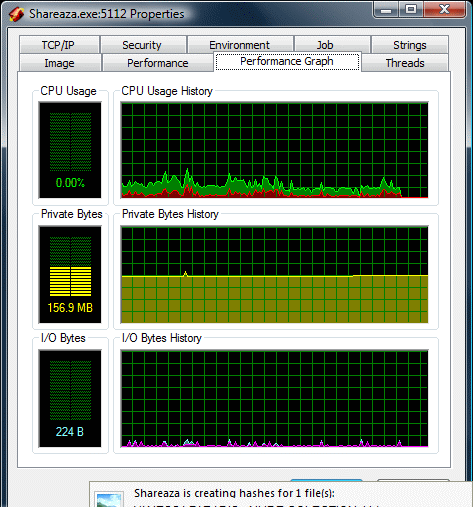Click the 'CPU Usage History' label
Viewport: 473px width, 507px height.
[x=167, y=91]
